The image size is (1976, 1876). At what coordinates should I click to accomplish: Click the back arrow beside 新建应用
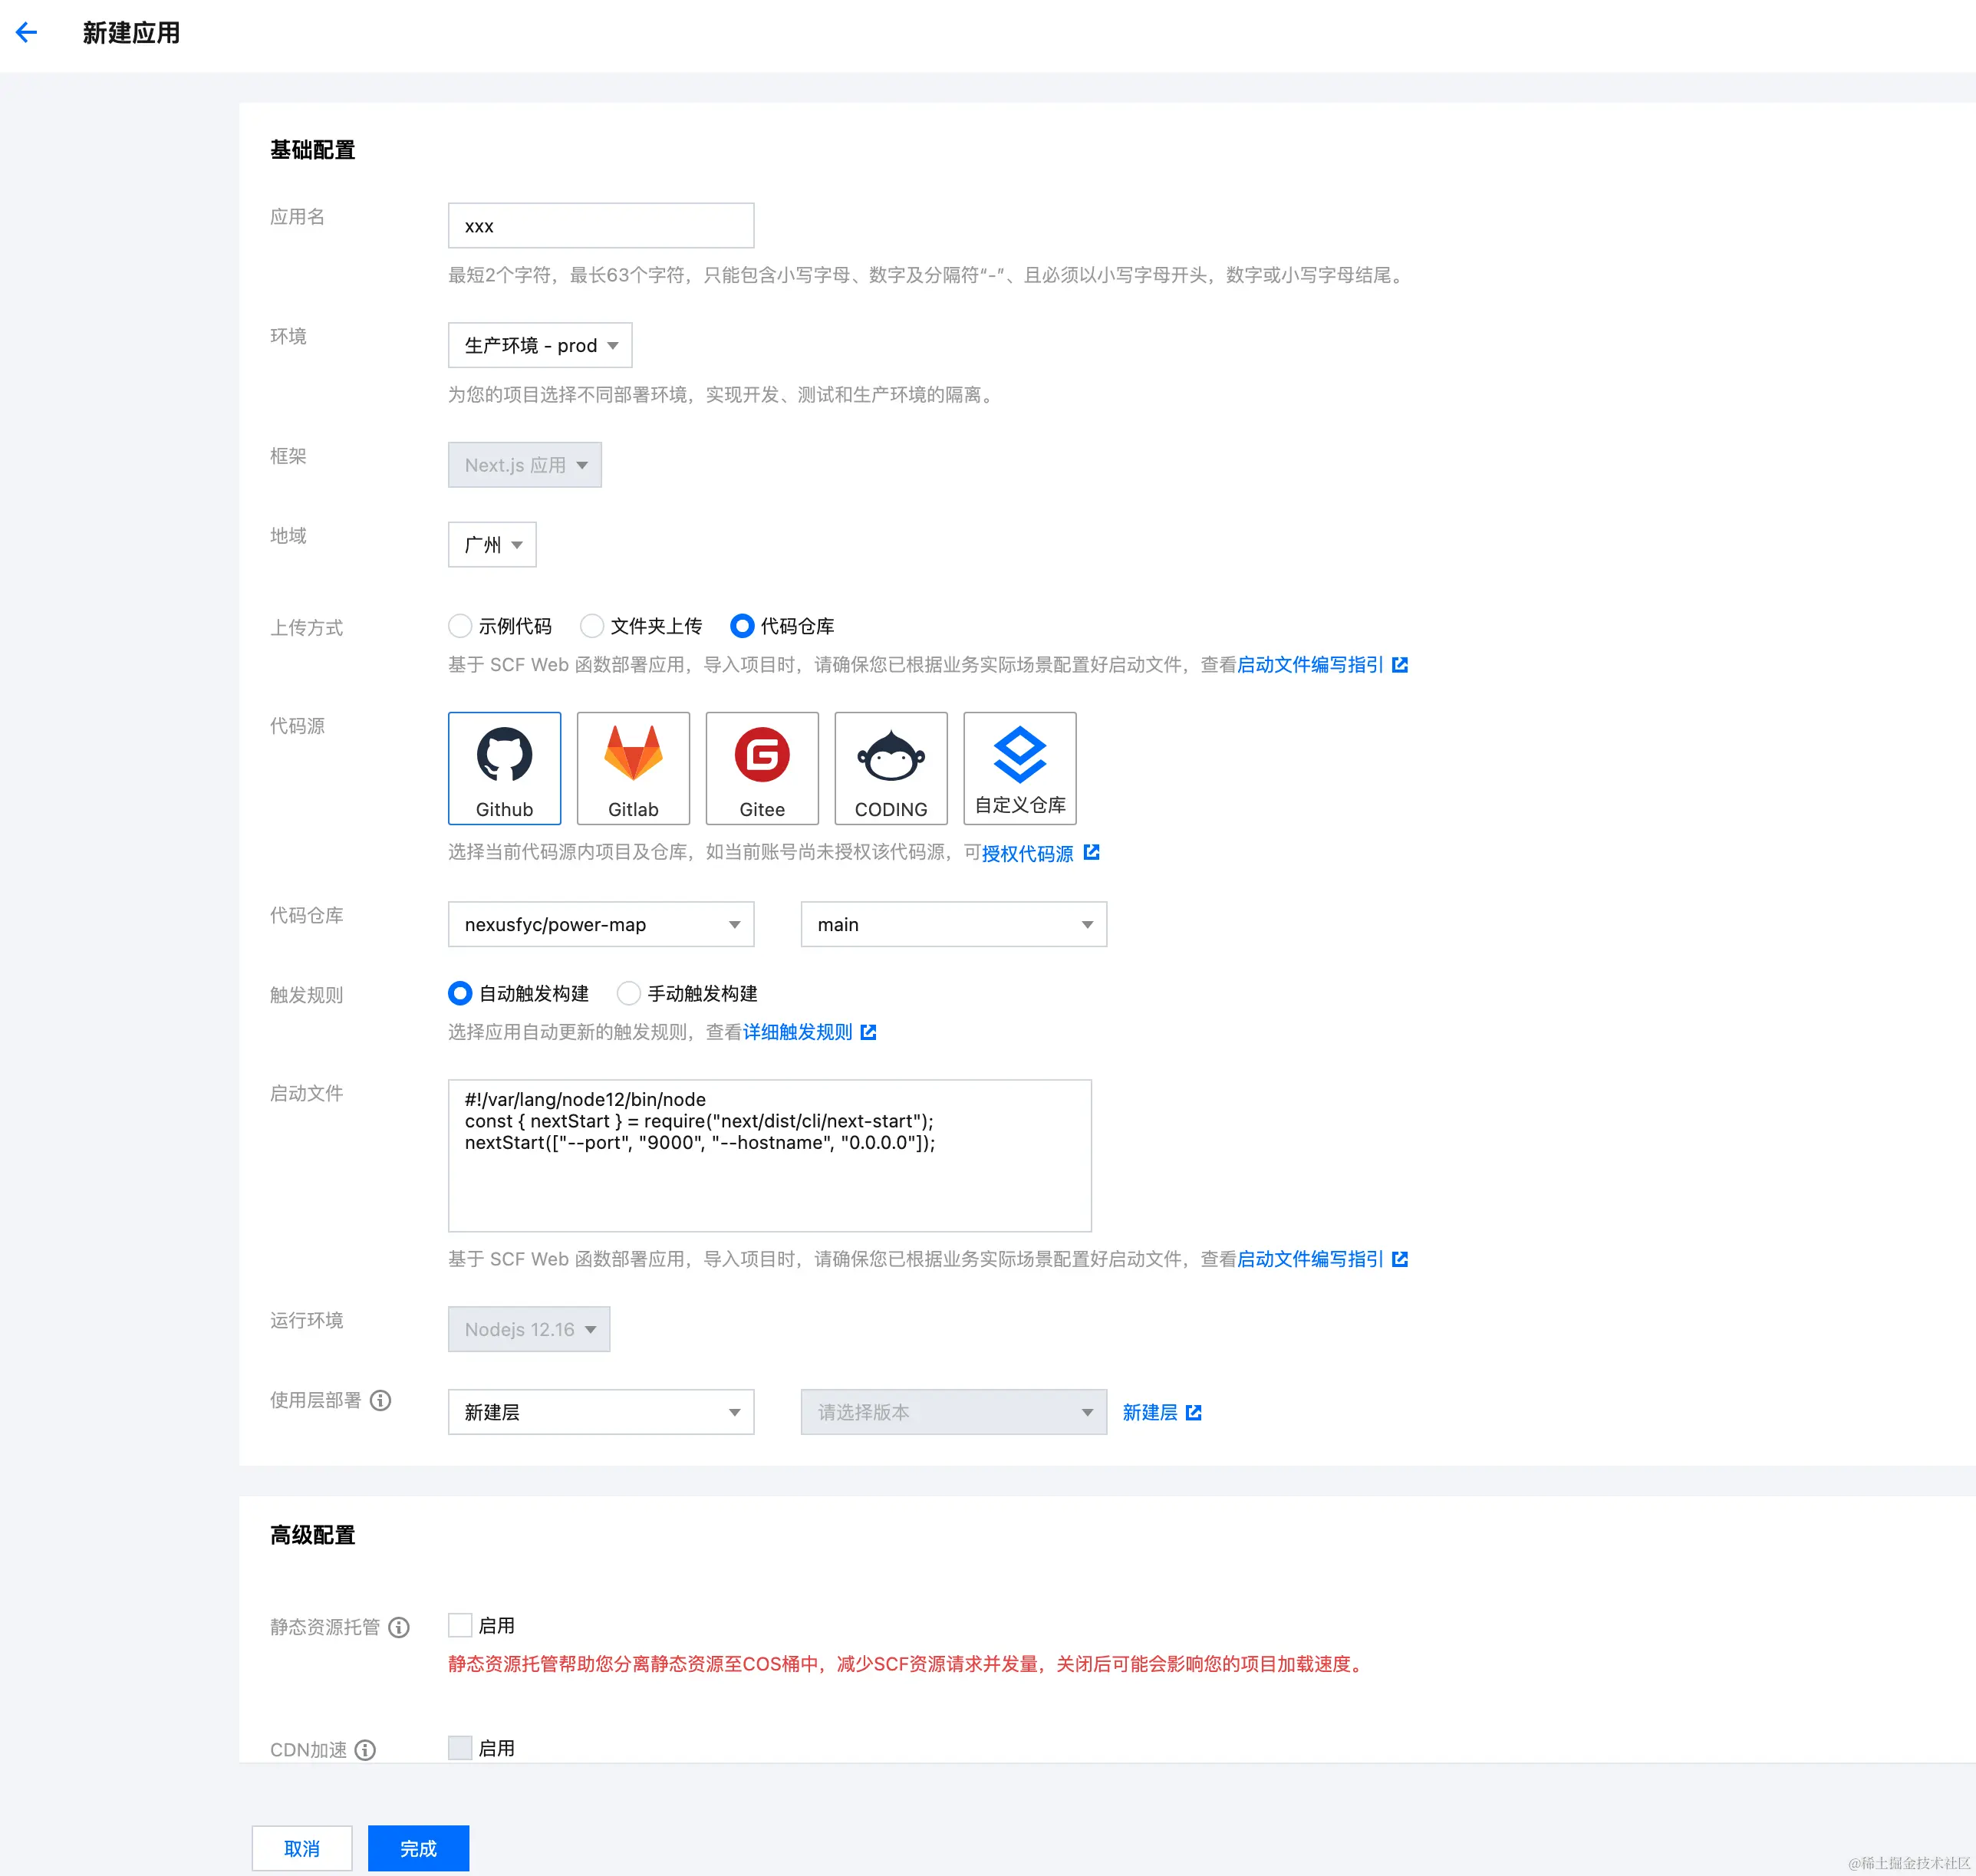pos(26,32)
